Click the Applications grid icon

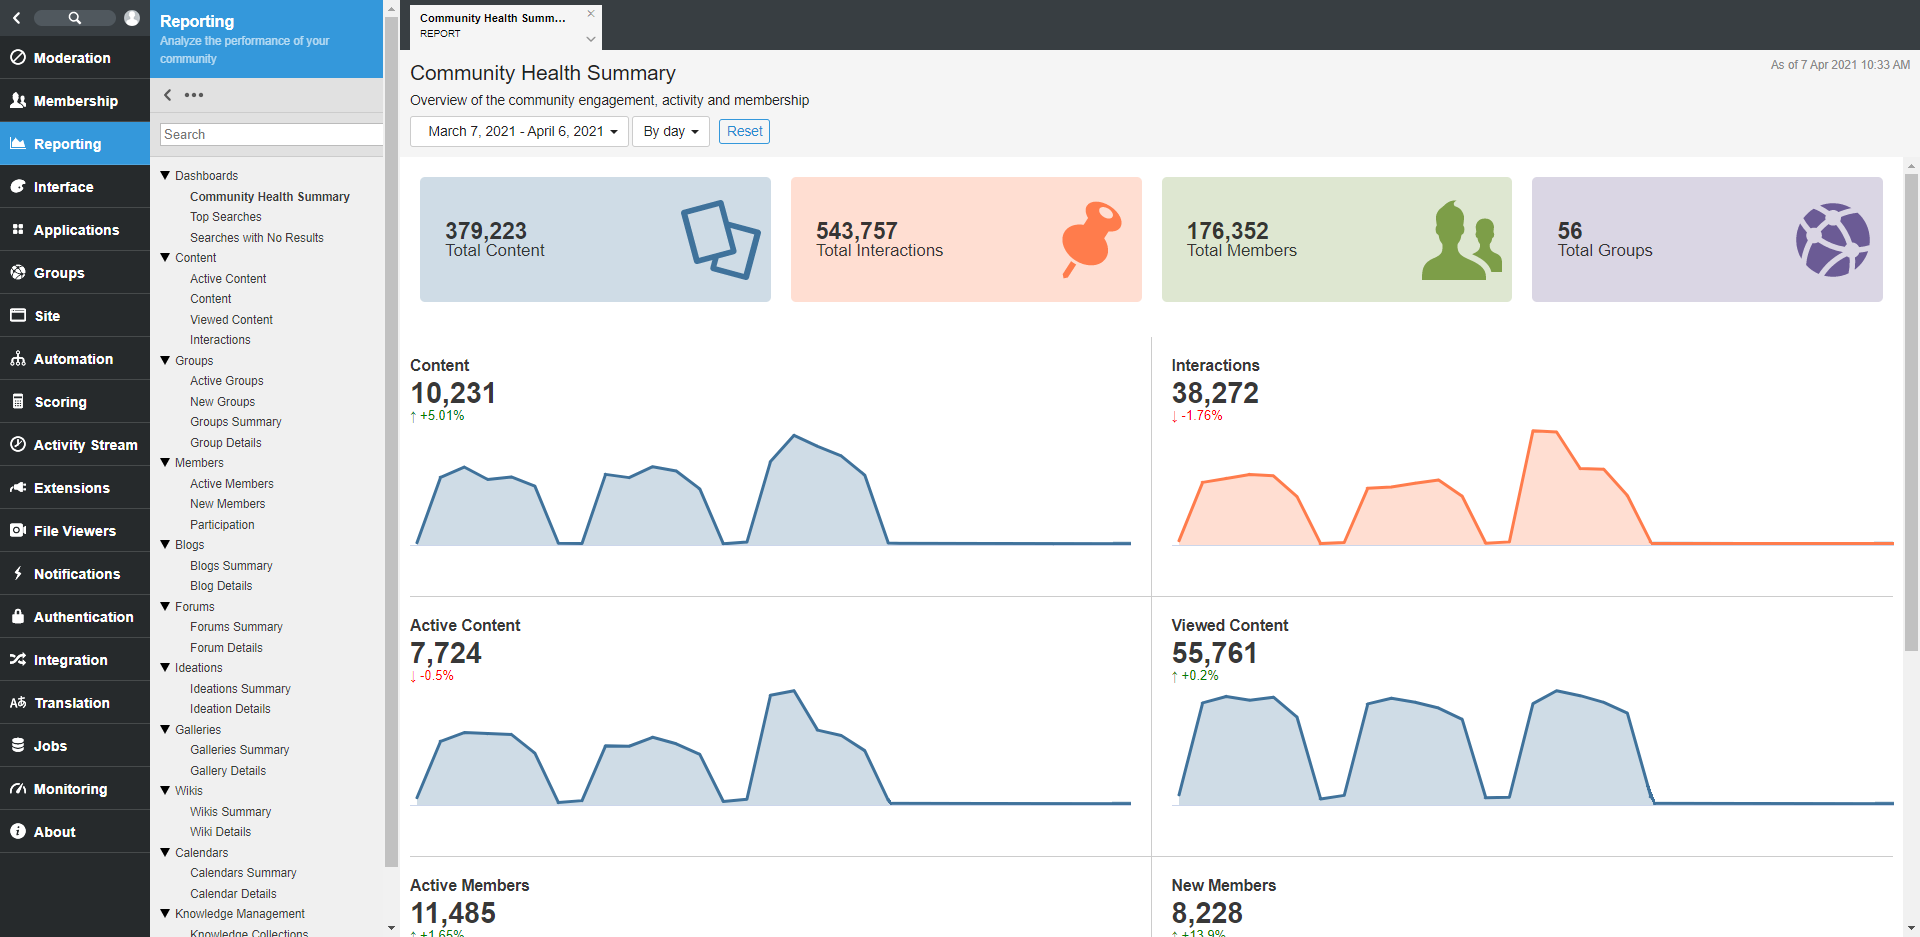pos(18,230)
